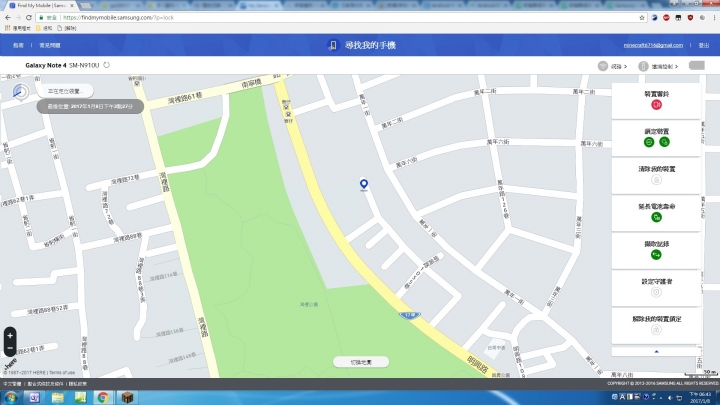Select the Find My Mobile browser tab
The height and width of the screenshot is (405, 720).
[x=41, y=6]
